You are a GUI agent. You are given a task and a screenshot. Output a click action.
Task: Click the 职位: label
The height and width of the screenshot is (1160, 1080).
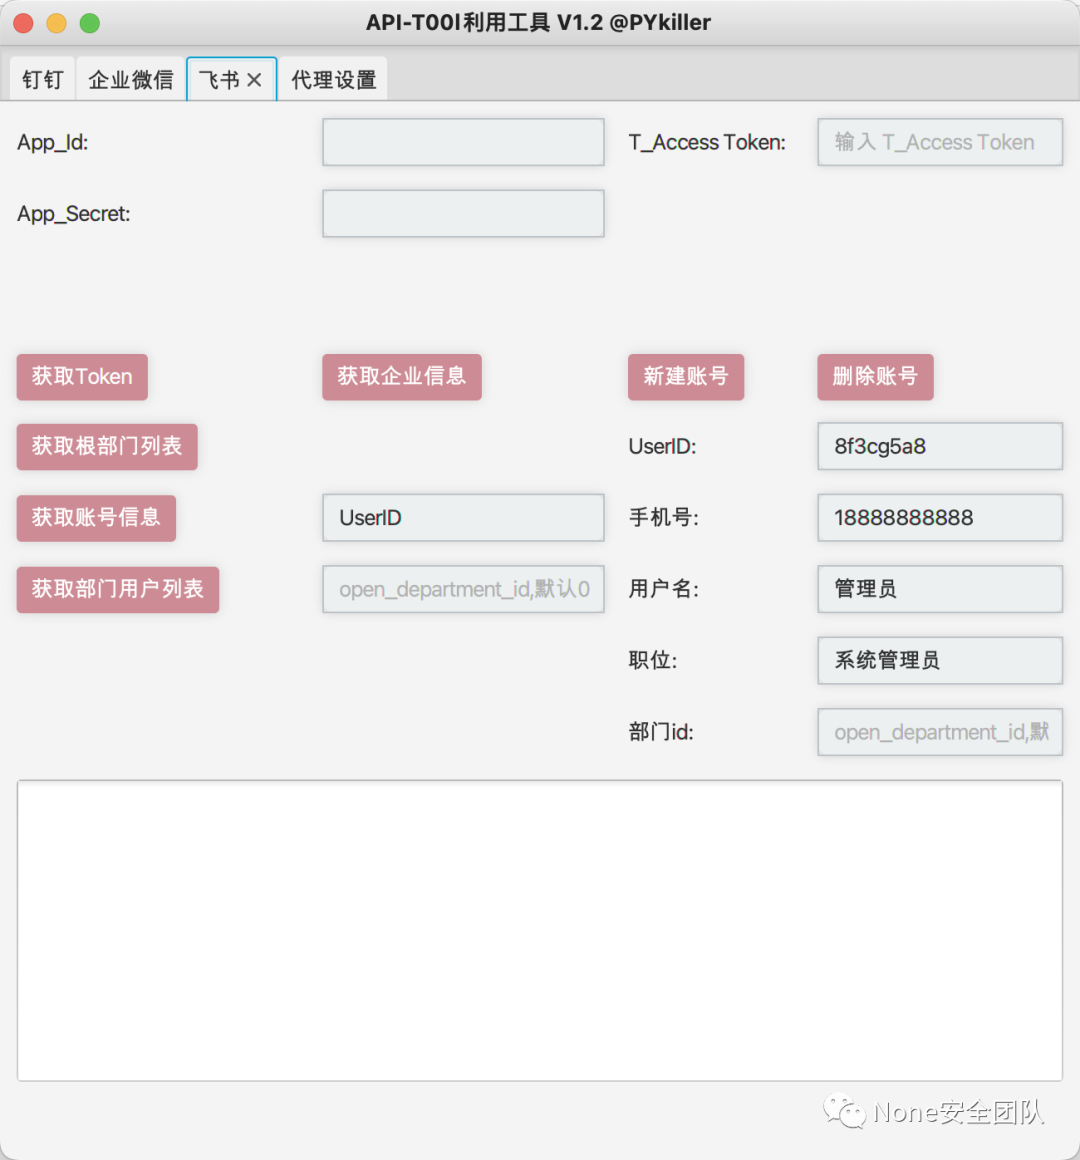(x=652, y=661)
